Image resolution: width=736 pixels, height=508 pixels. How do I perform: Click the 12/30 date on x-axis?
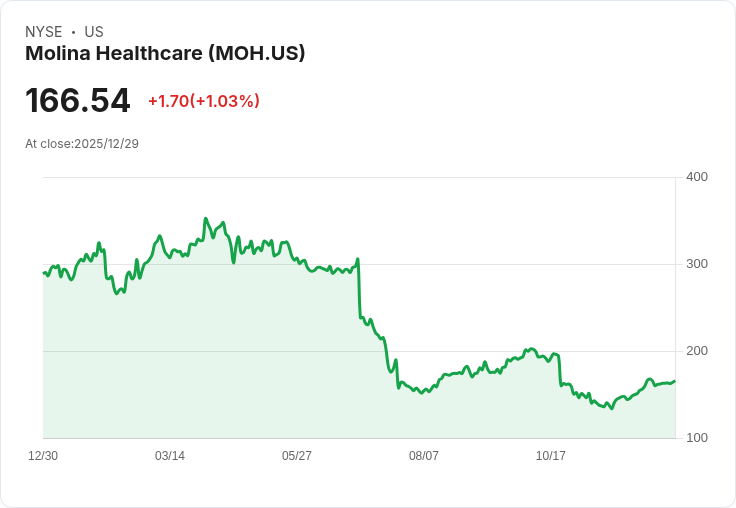[x=43, y=456]
